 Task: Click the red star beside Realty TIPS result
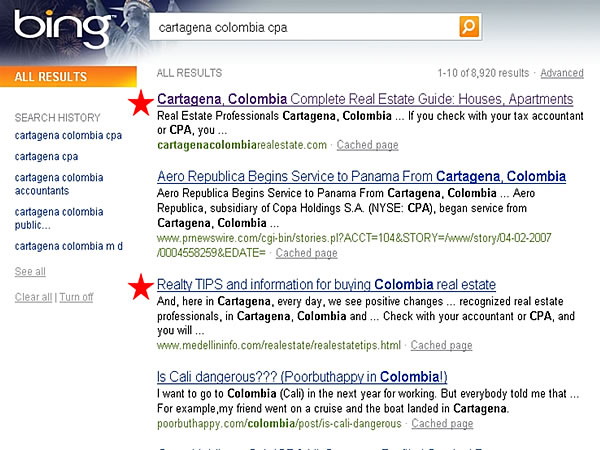pos(142,287)
